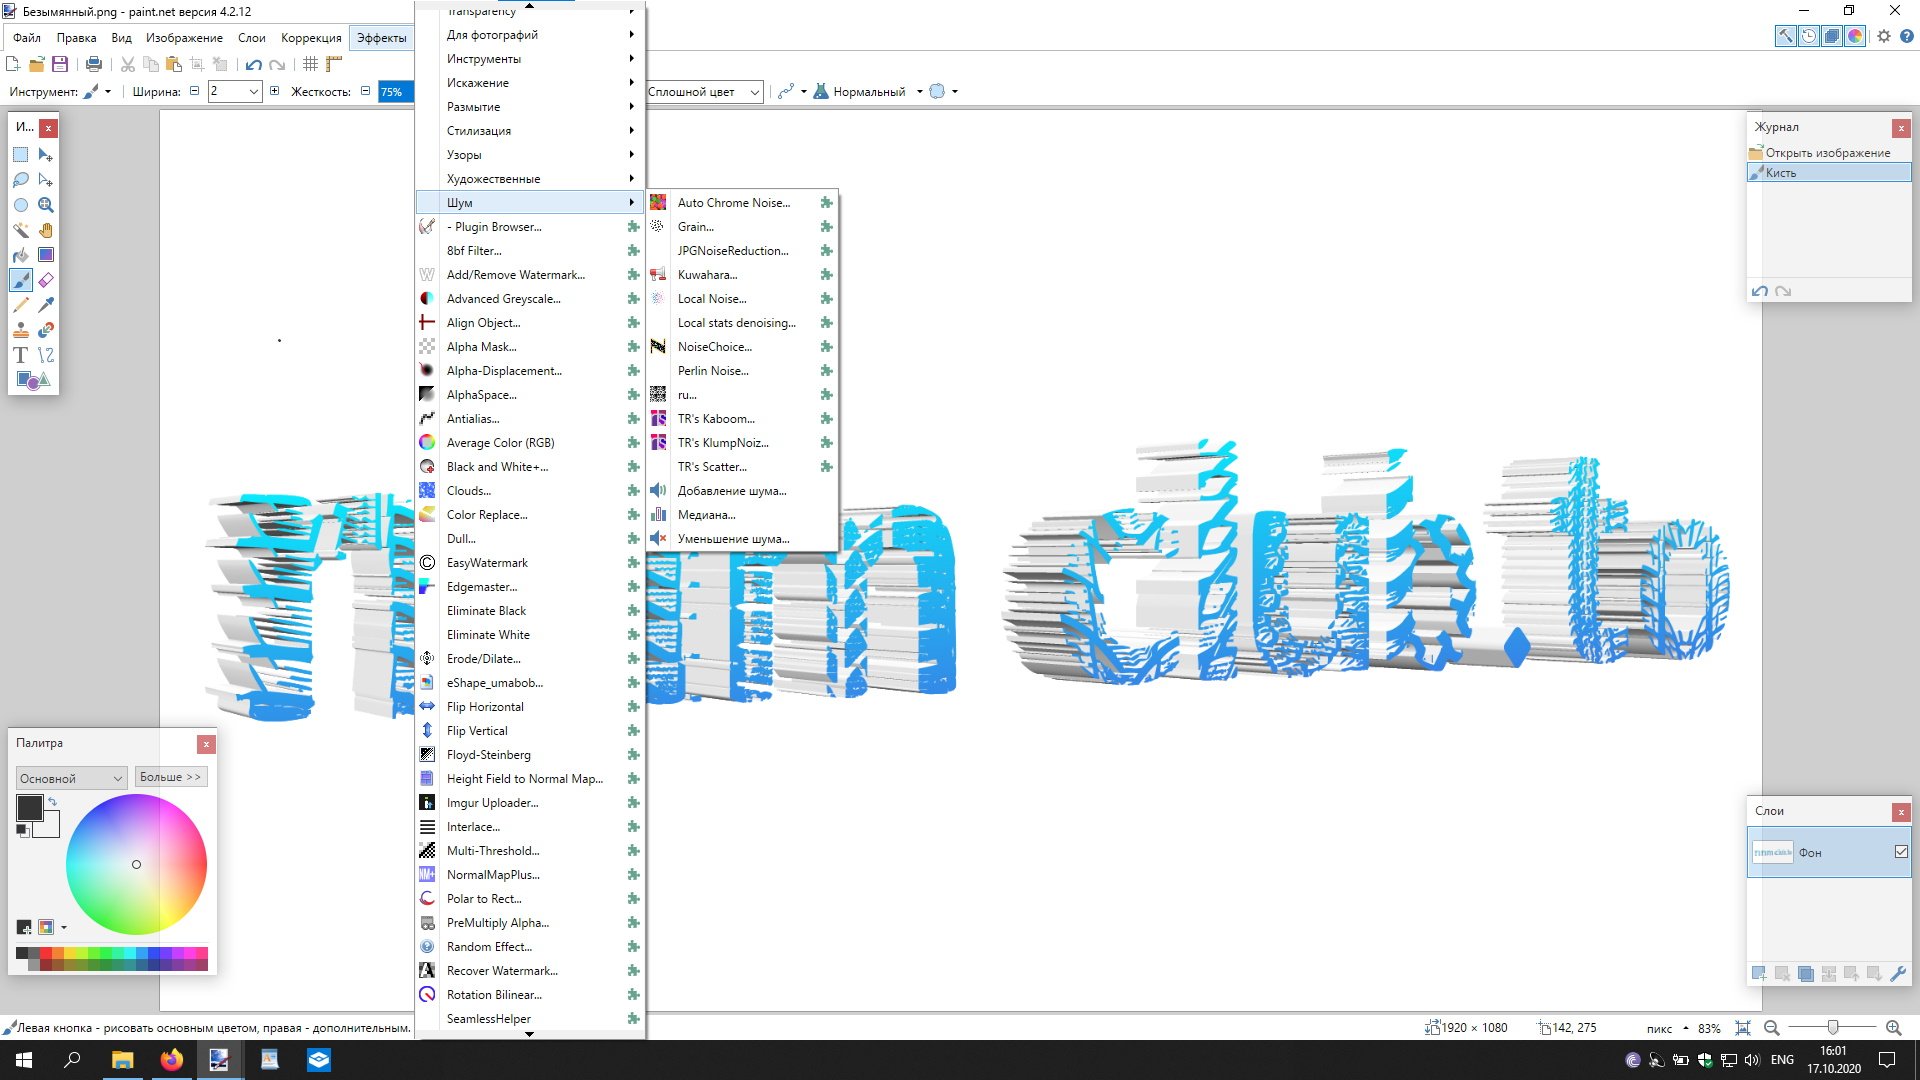The image size is (1920, 1080).
Task: Select the Eraser tool
Action: (46, 280)
